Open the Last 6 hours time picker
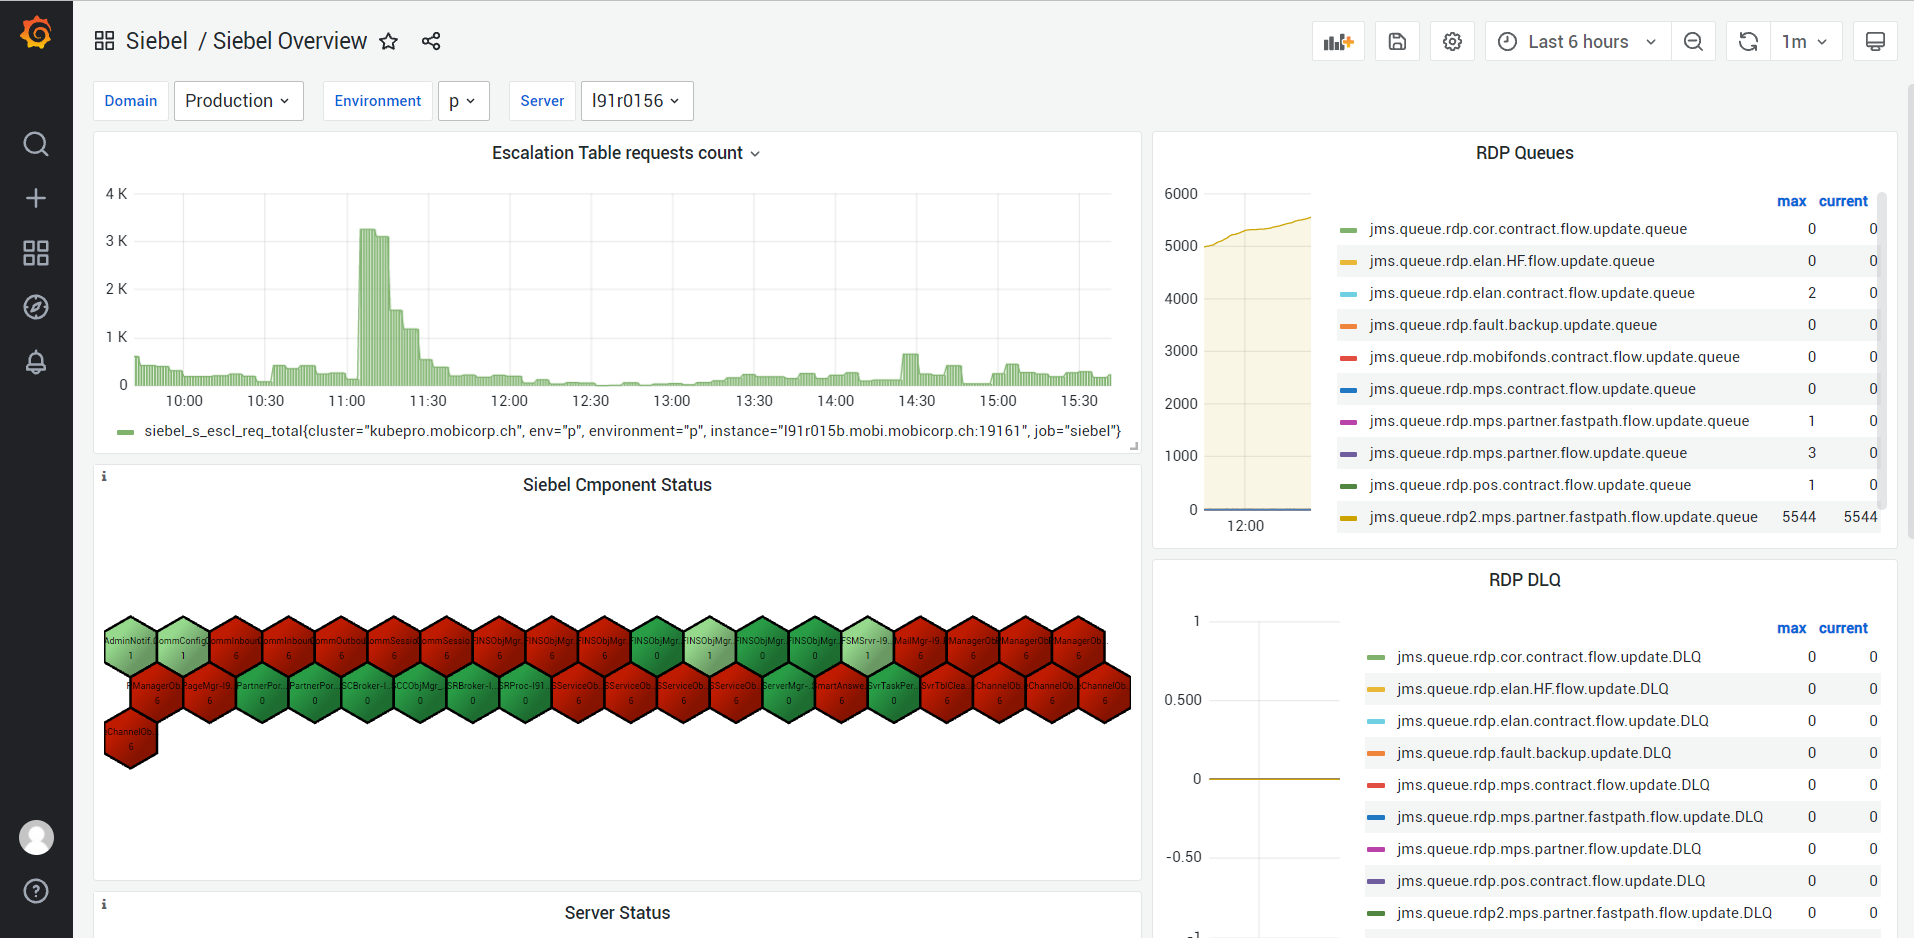The height and width of the screenshot is (941, 1914). (1578, 41)
